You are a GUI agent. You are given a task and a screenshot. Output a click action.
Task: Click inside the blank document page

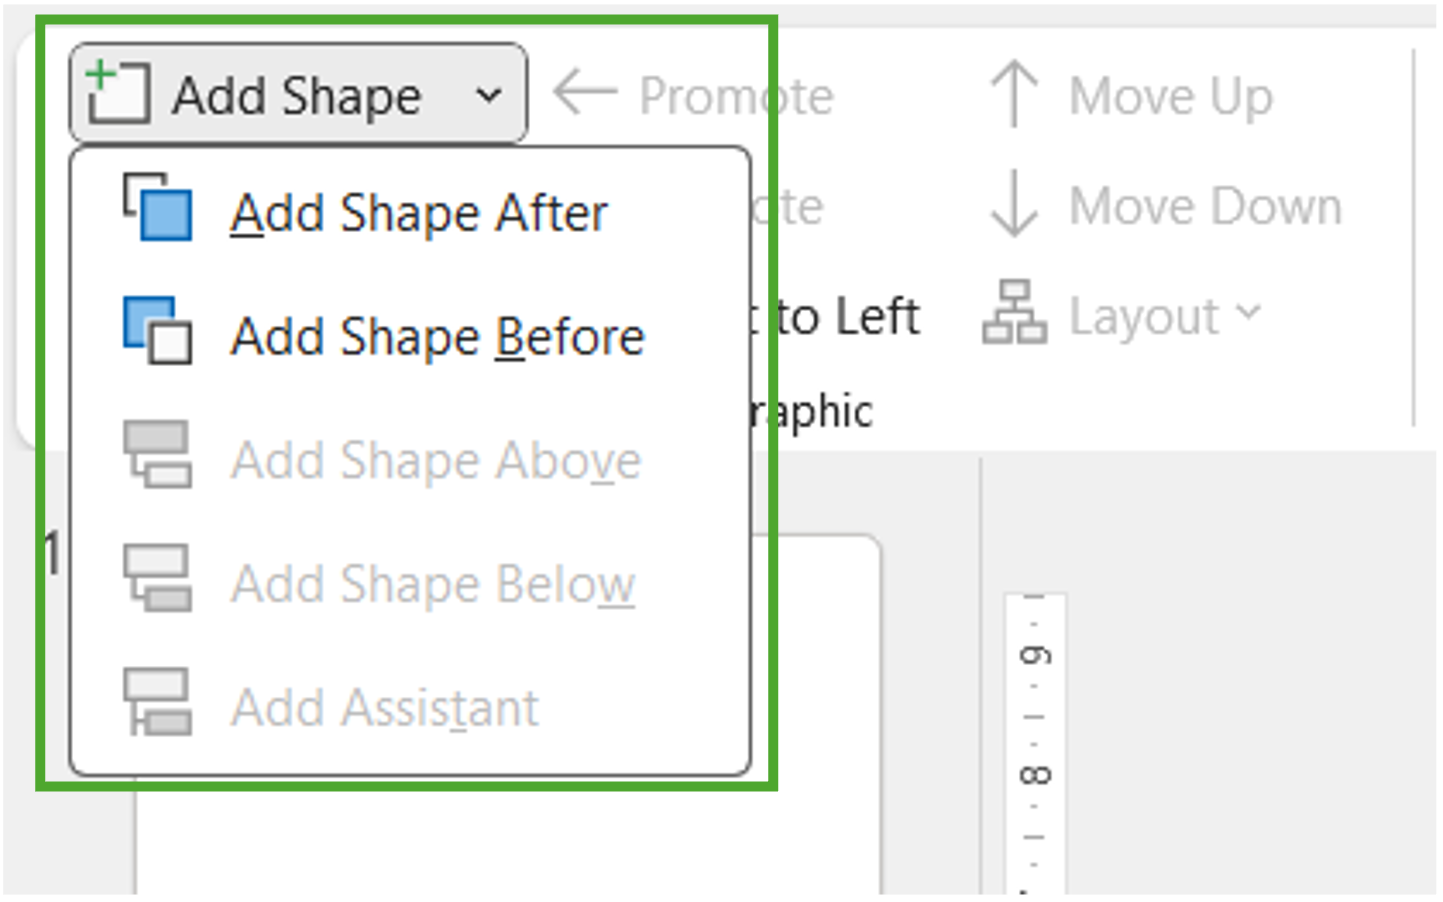[x=500, y=850]
